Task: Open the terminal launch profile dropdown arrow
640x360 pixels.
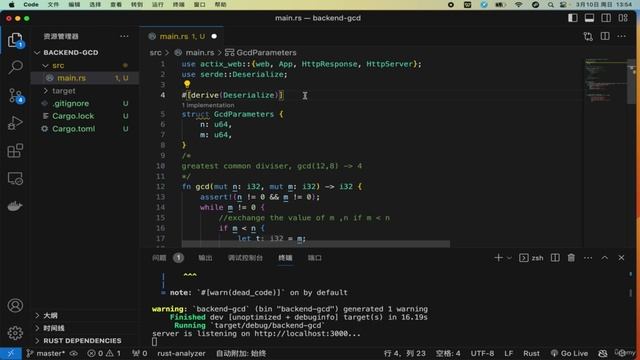Action: pyautogui.click(x=509, y=258)
